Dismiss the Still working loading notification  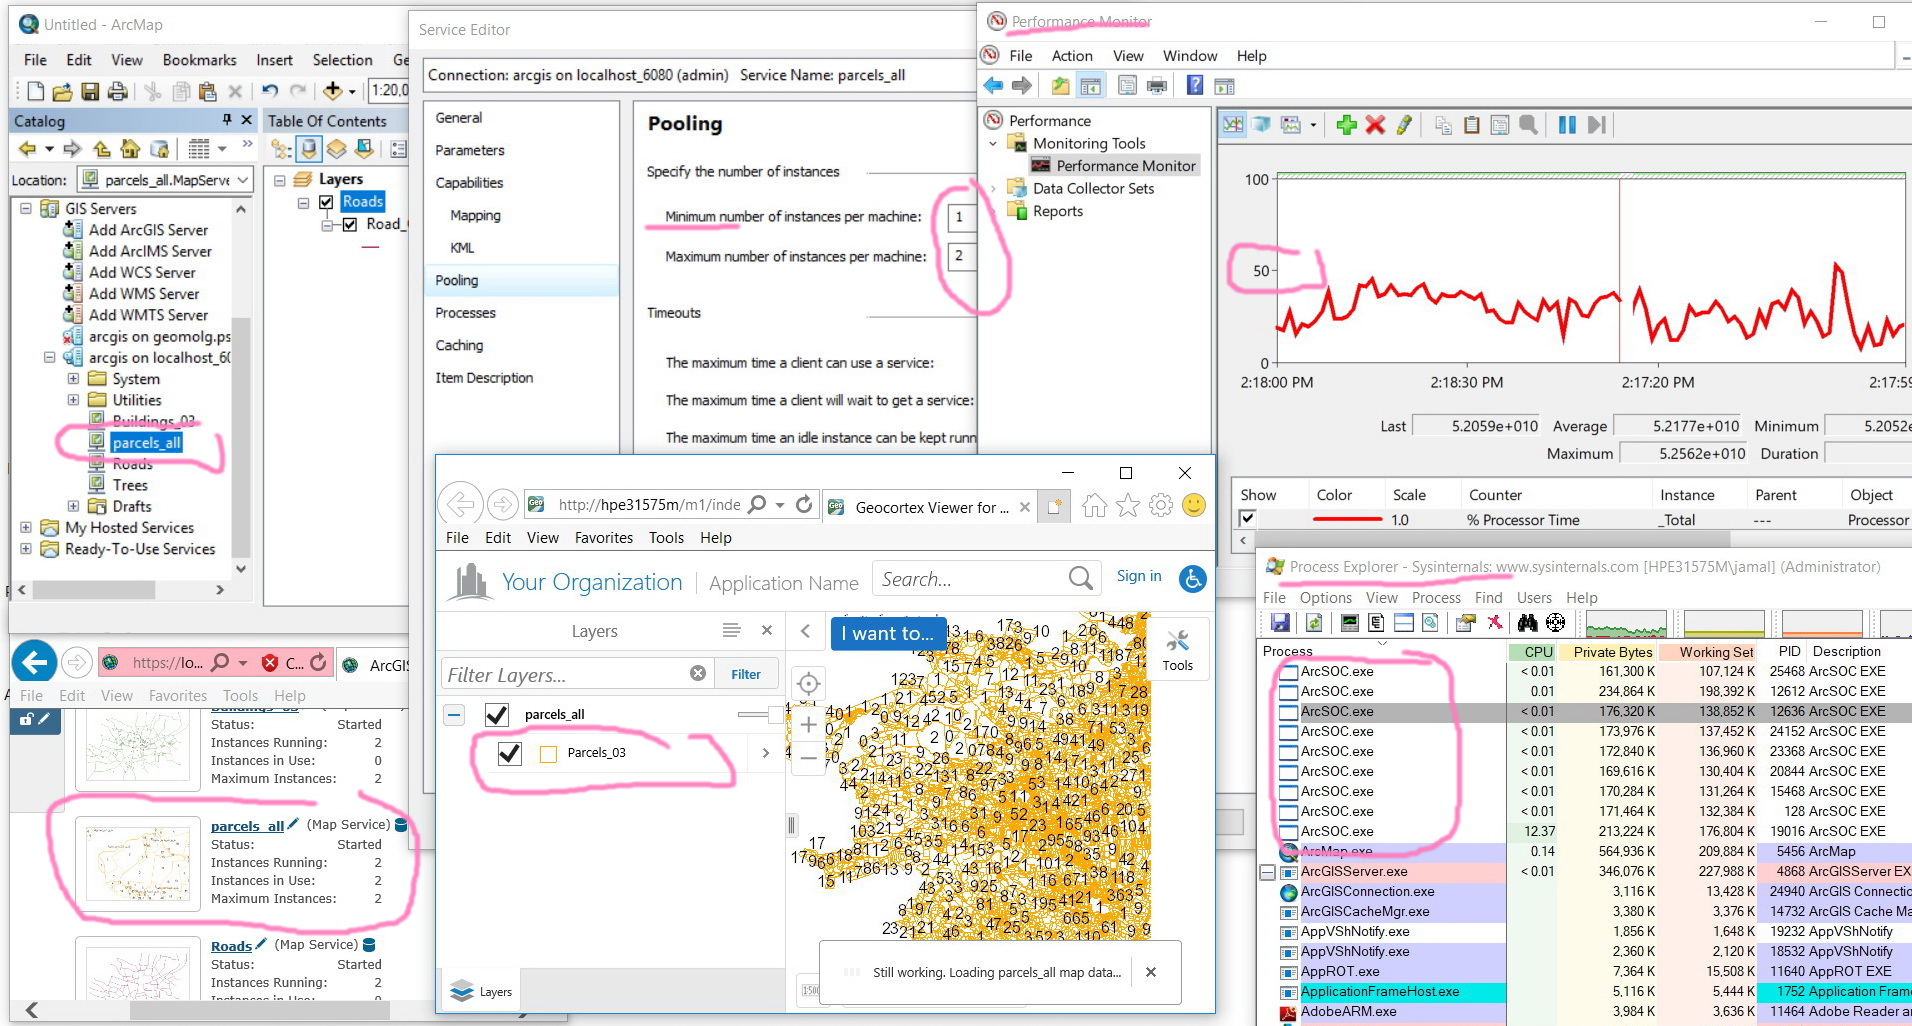[1151, 972]
